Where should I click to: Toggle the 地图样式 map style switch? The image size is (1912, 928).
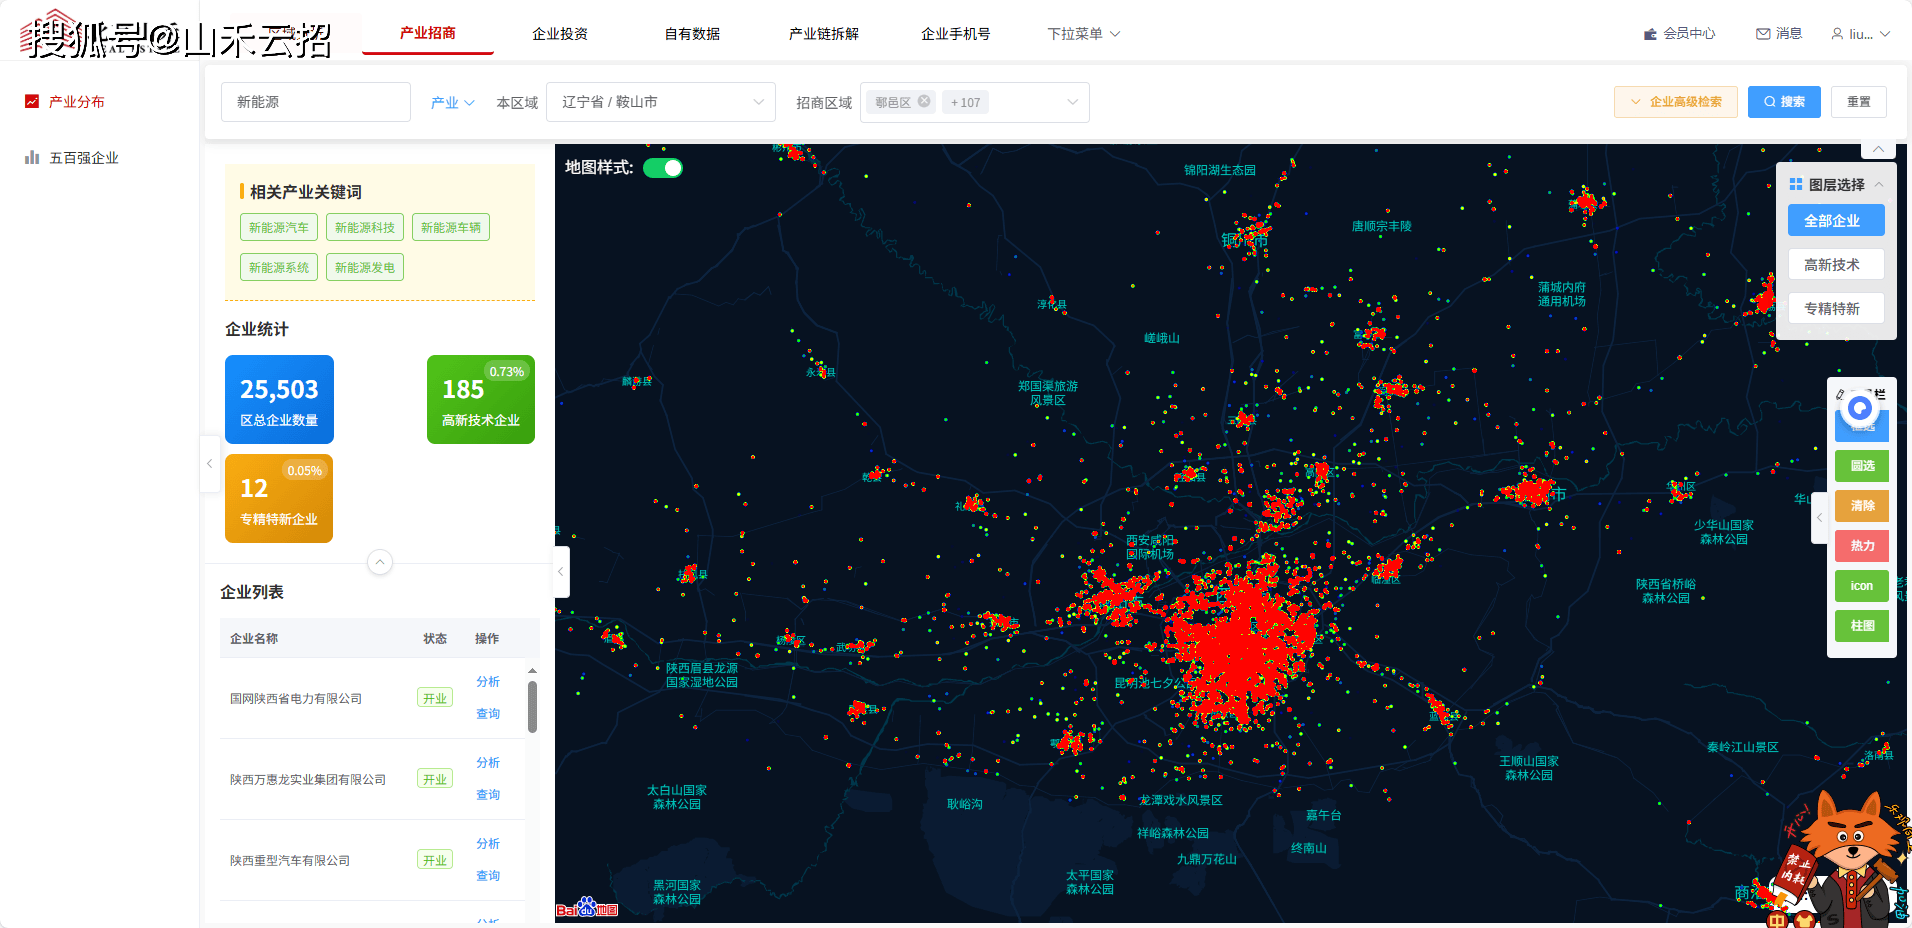[662, 168]
